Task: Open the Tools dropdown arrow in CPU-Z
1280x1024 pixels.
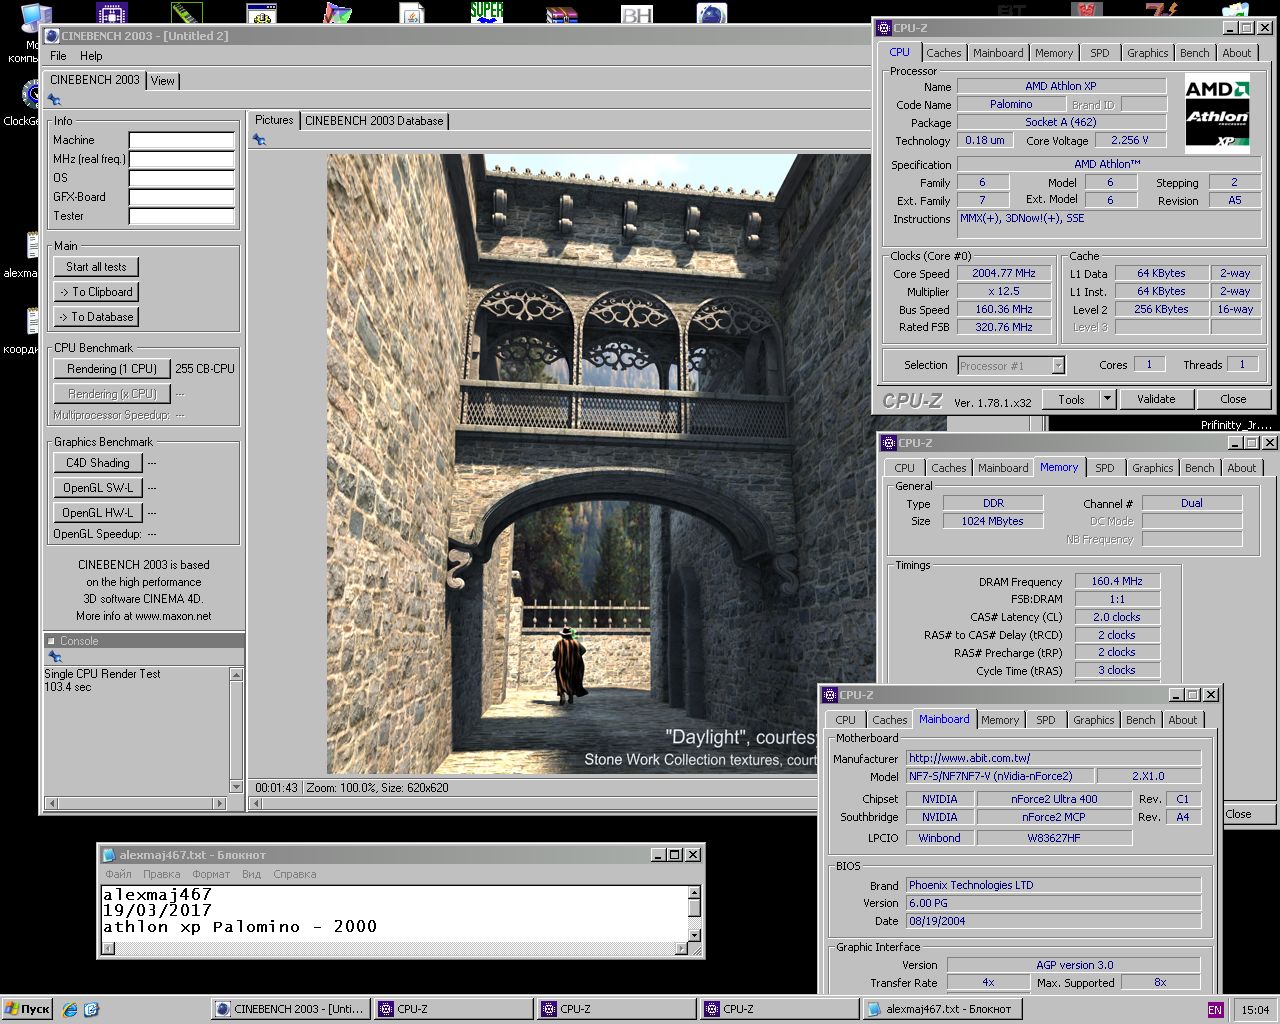Action: 1107,399
